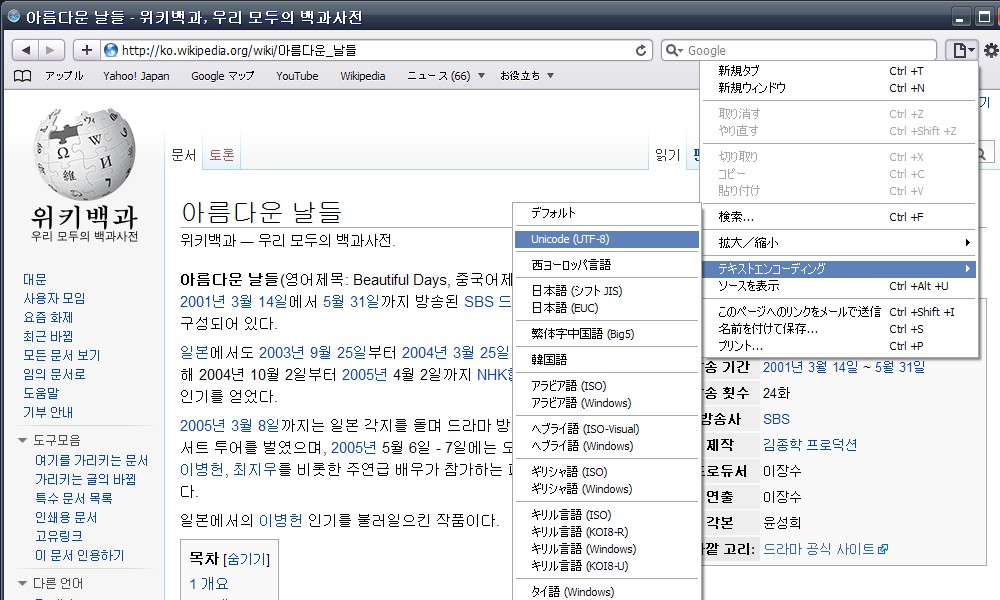Open 이 문서 인용하기 link
1000x600 pixels.
[80, 555]
